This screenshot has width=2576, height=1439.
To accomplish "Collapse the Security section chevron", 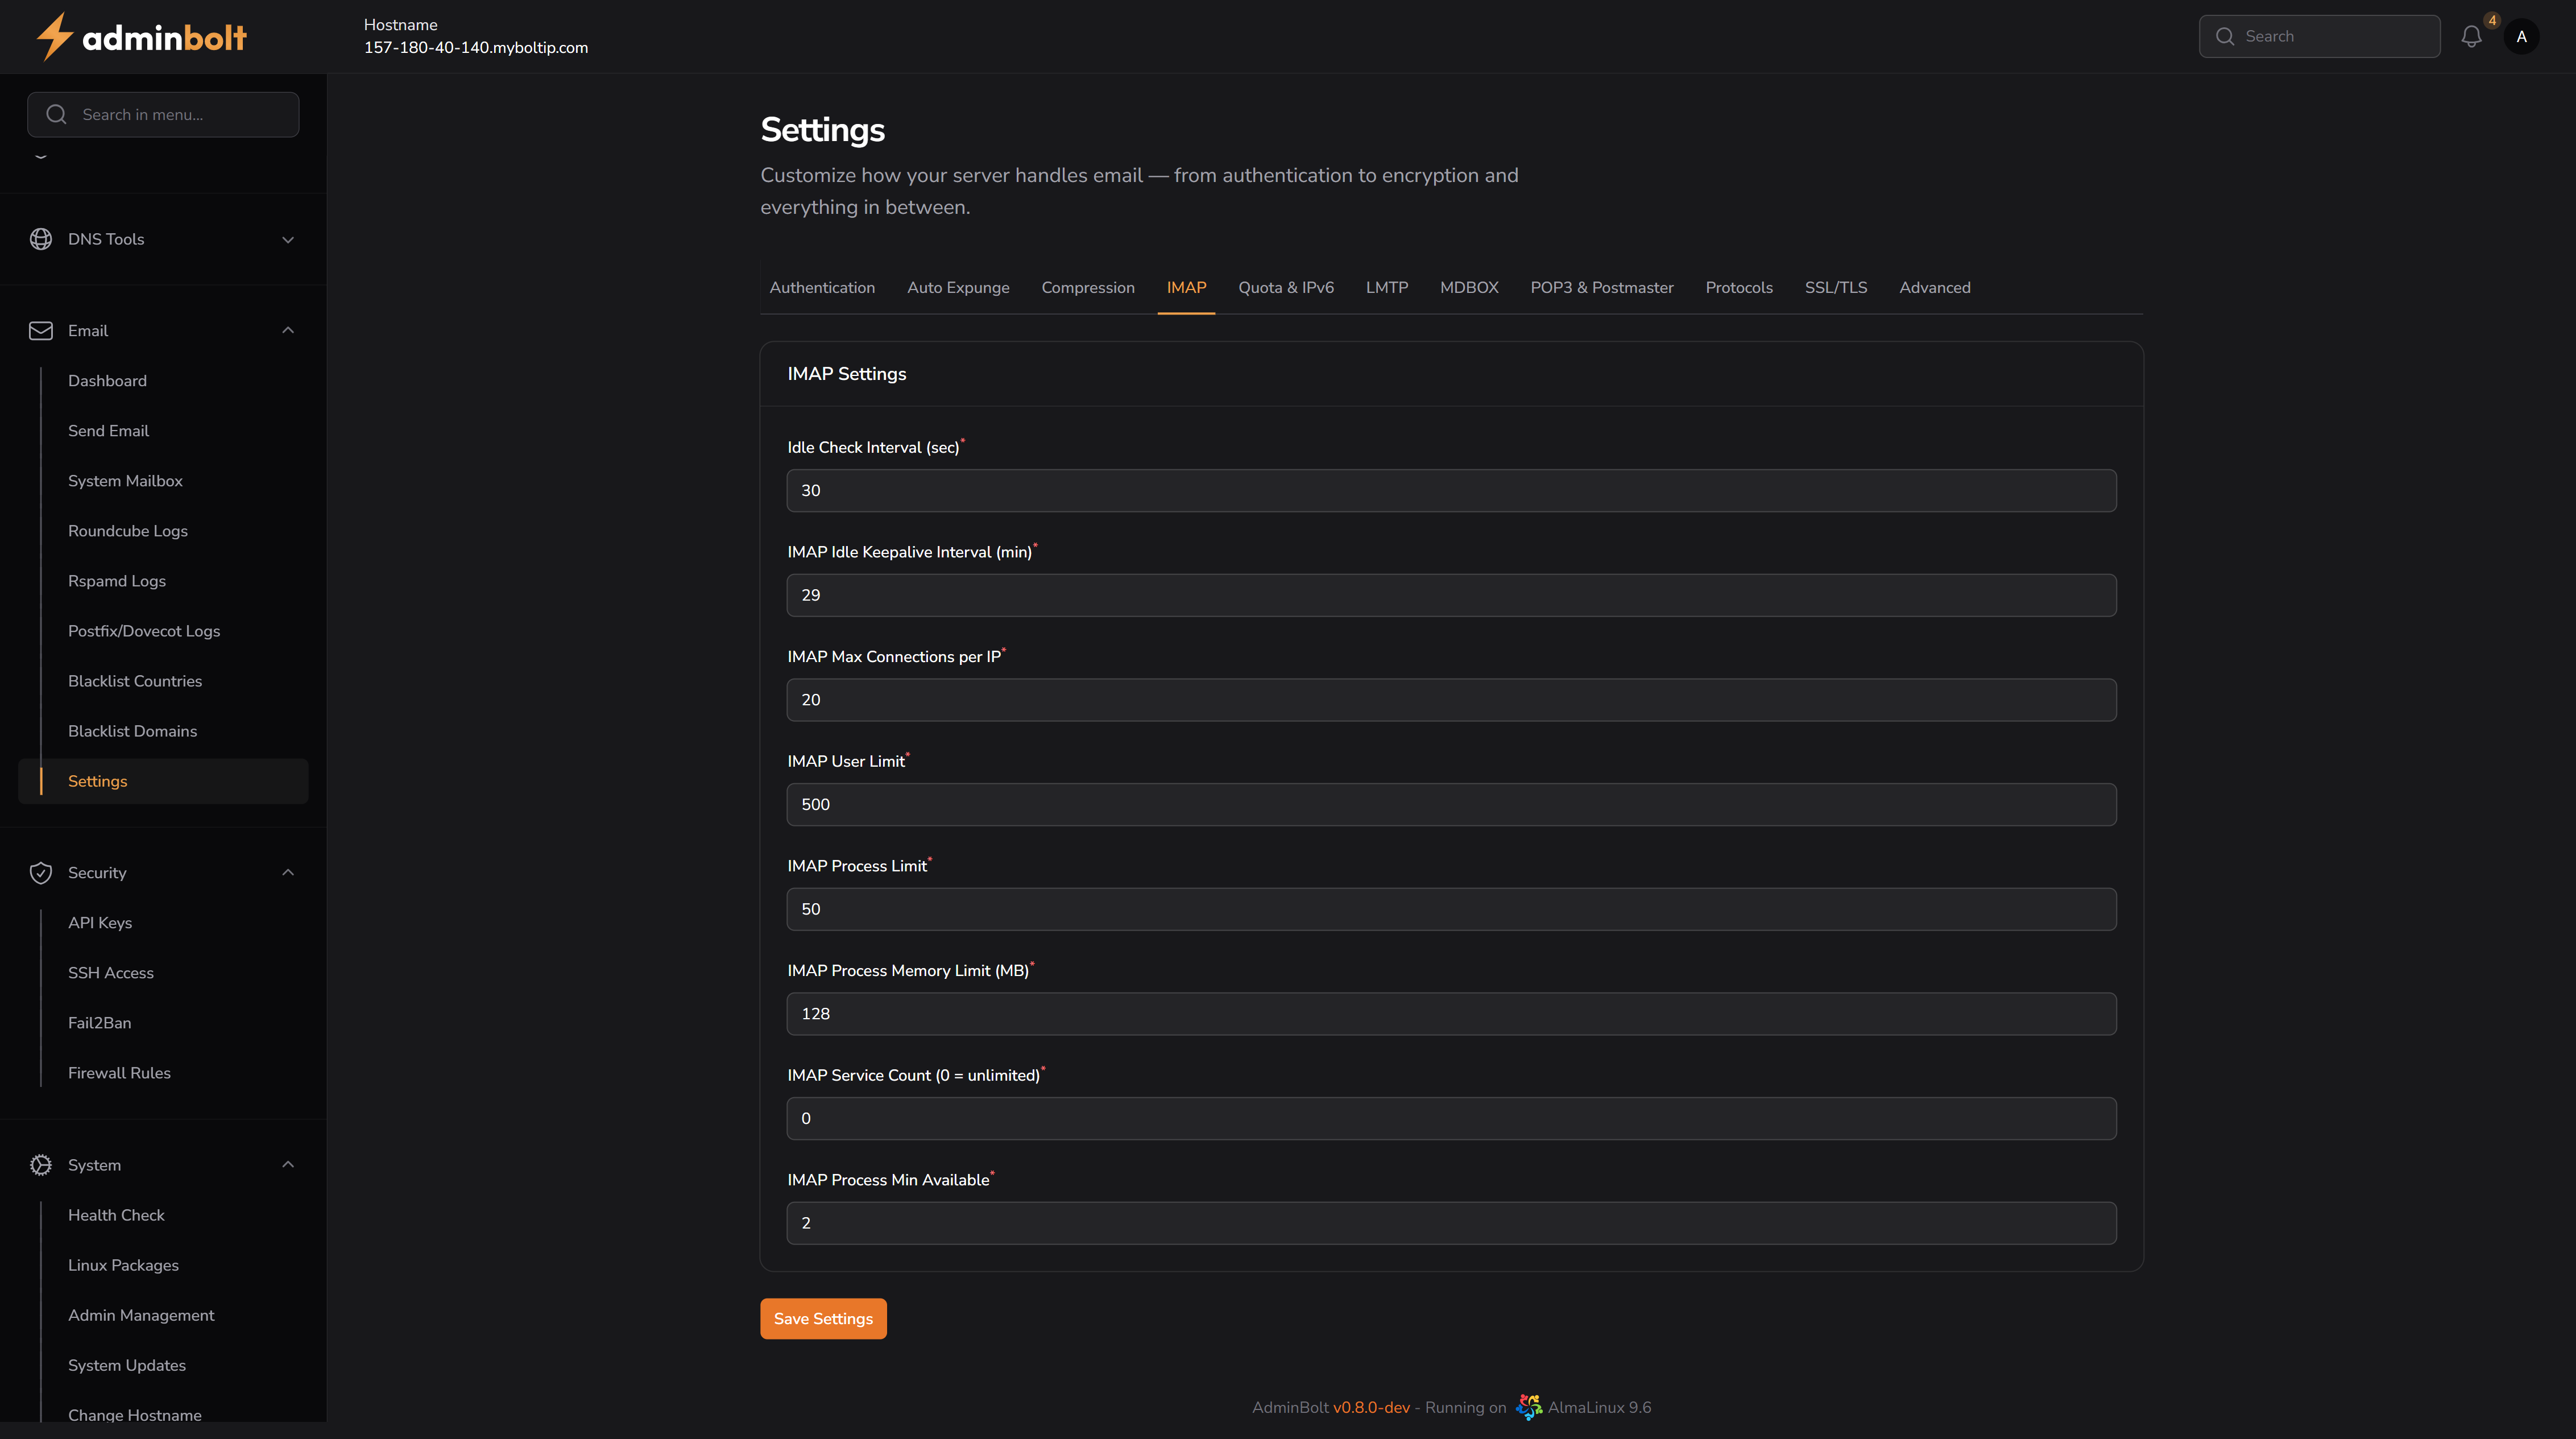I will tap(288, 873).
